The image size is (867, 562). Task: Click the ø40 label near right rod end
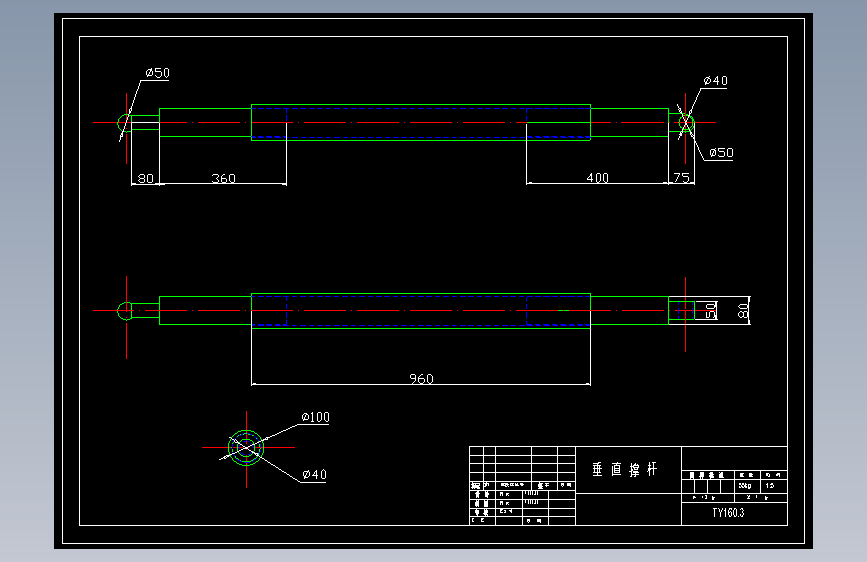[715, 81]
